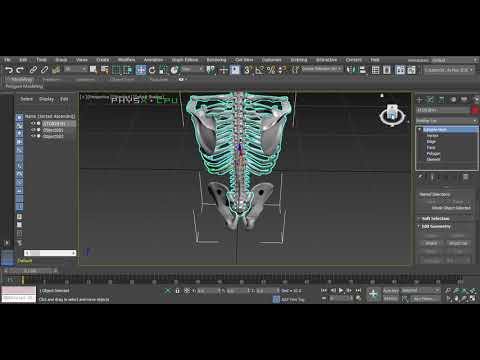Toggle visibility eye of first scene object
This screenshot has width=480, height=360.
coord(33,123)
